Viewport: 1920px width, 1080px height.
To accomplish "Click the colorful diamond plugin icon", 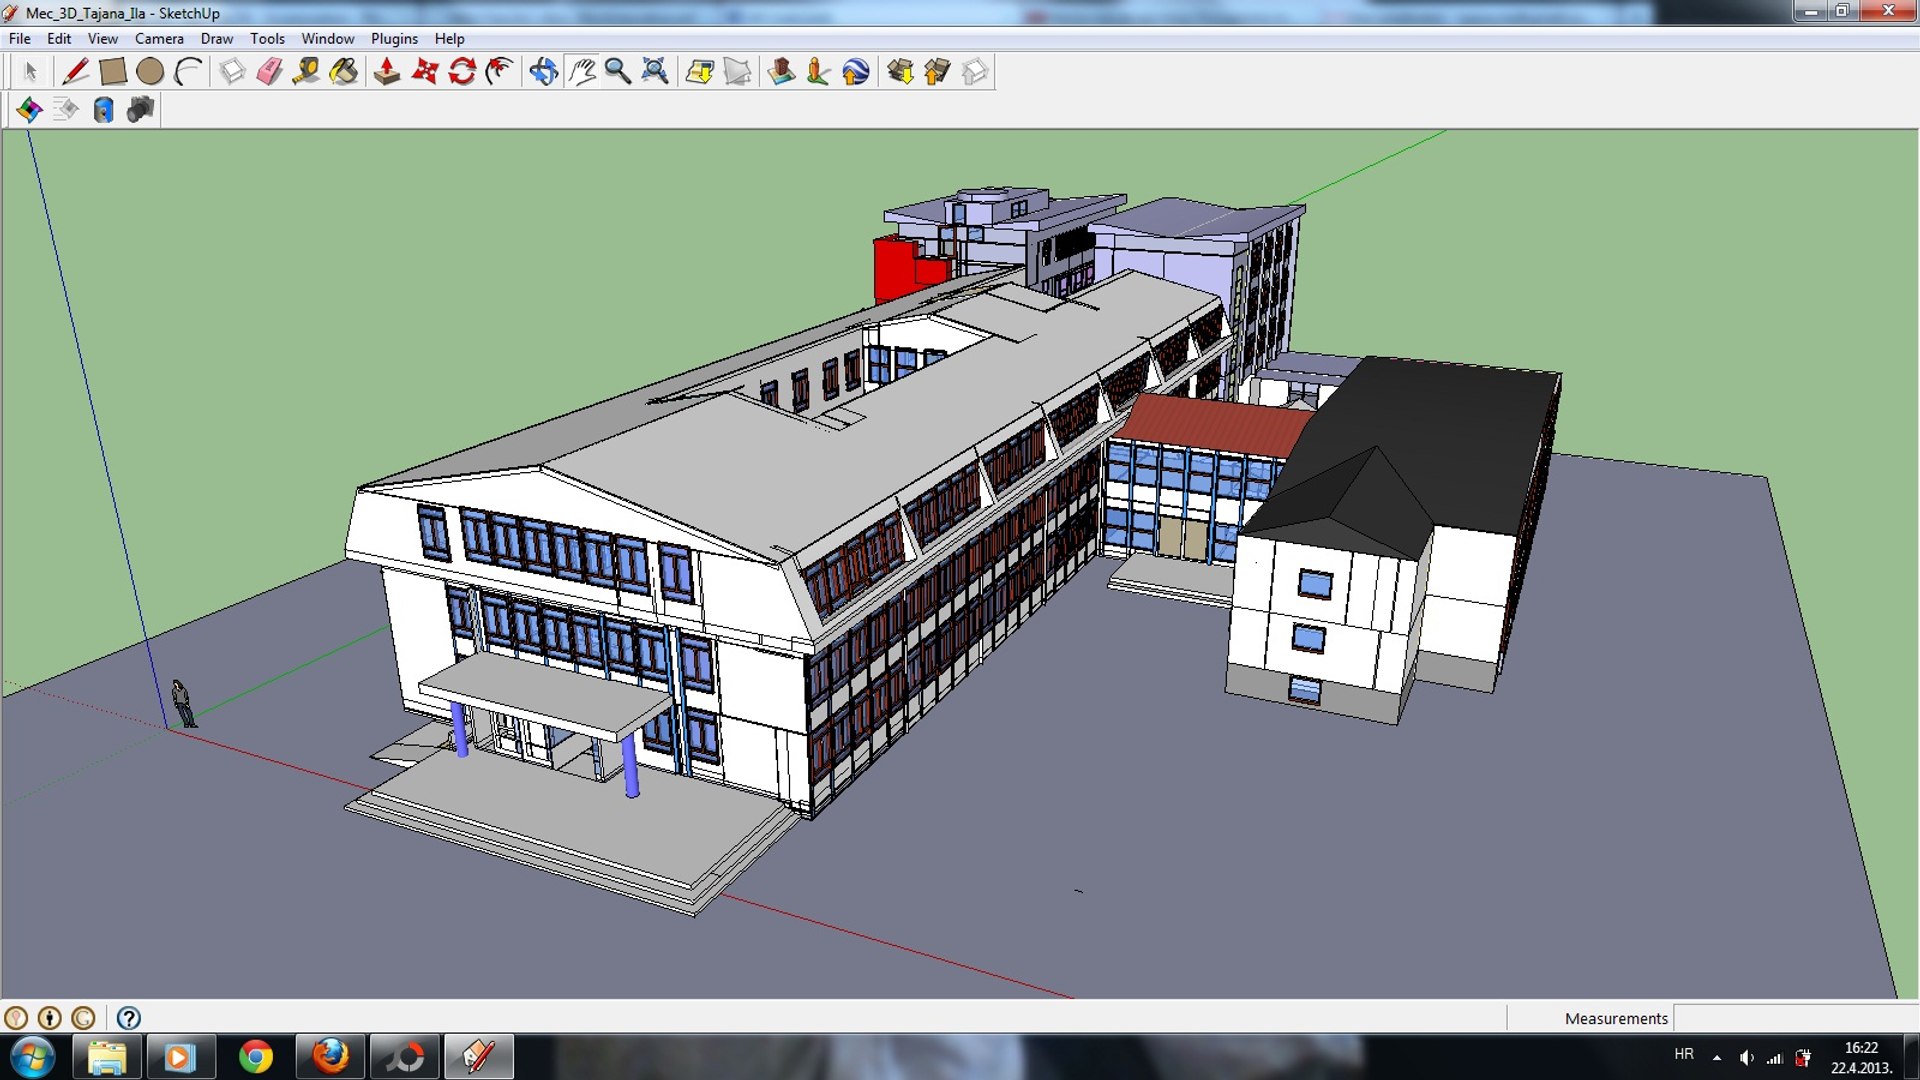I will coord(29,109).
